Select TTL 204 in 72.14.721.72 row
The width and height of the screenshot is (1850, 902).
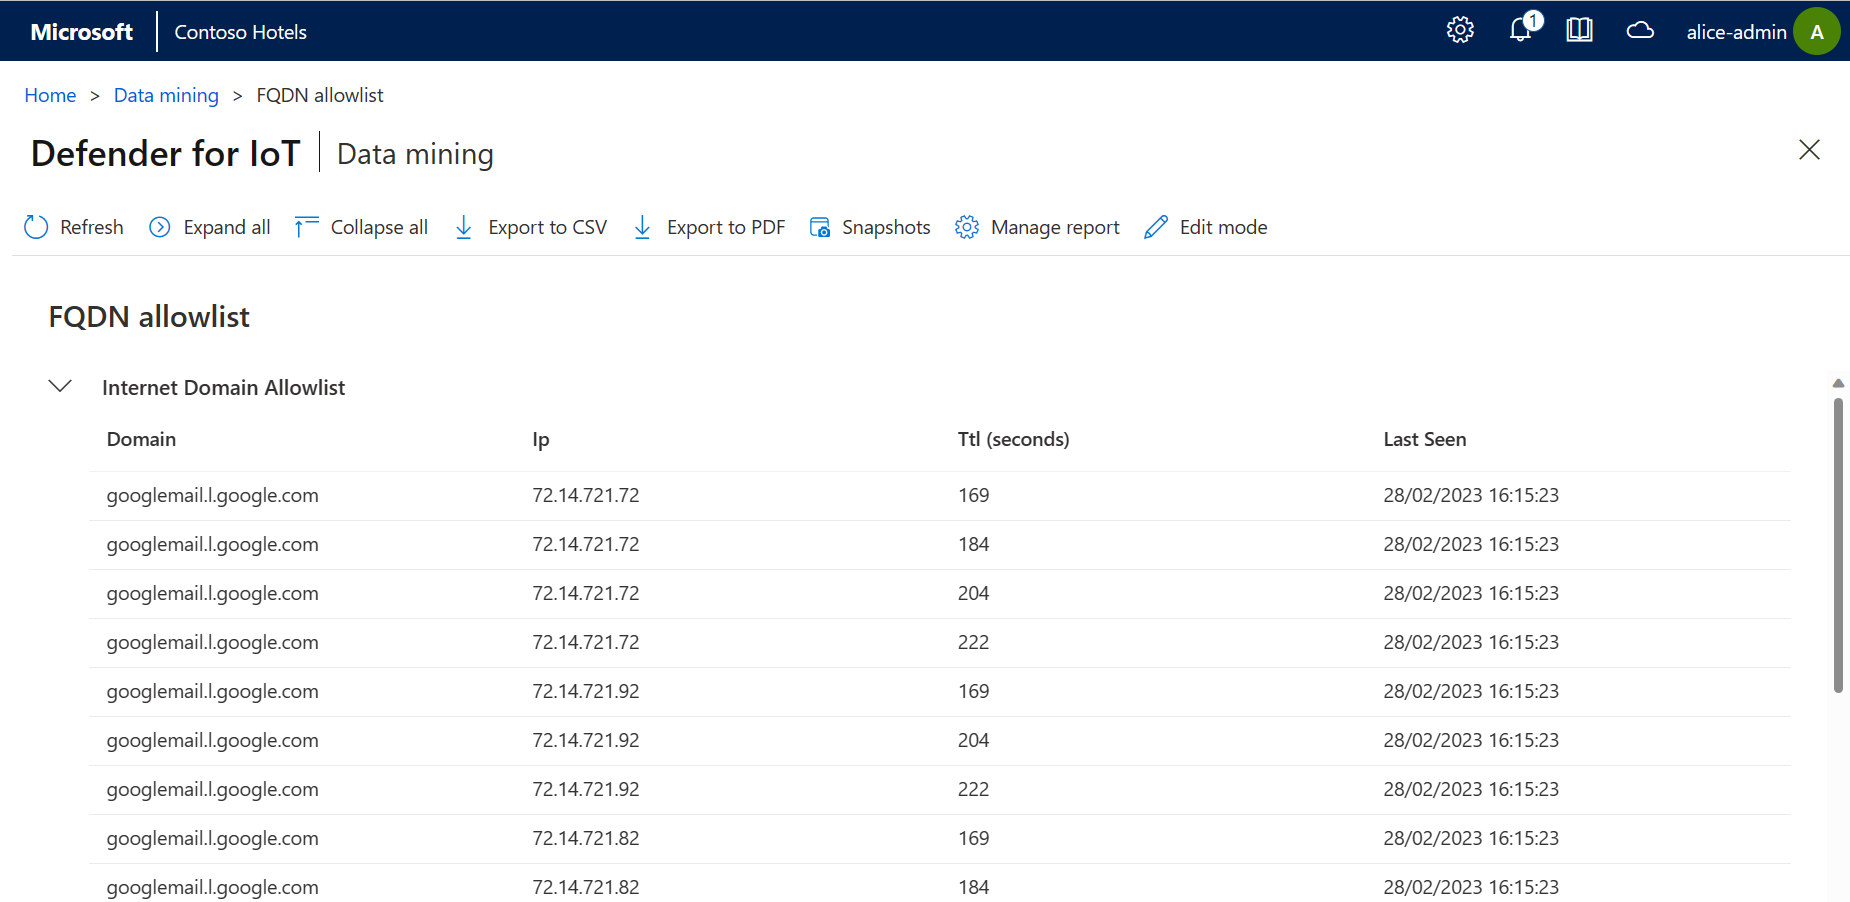[973, 593]
